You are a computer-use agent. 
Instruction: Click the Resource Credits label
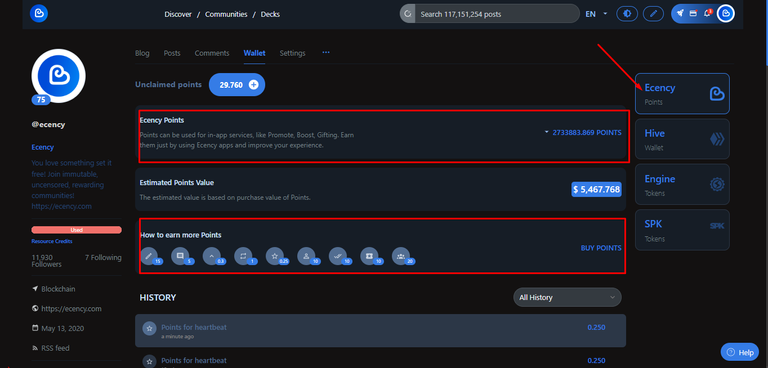tap(52, 241)
